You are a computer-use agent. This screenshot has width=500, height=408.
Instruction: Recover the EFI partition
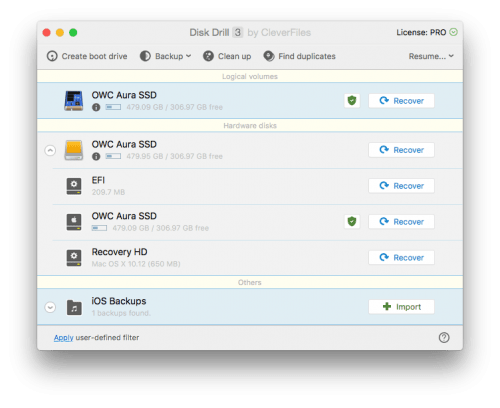(401, 186)
